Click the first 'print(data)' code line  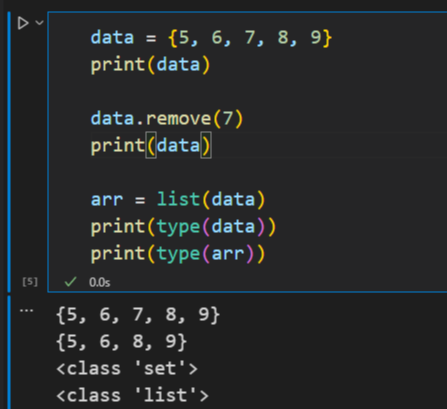point(150,64)
